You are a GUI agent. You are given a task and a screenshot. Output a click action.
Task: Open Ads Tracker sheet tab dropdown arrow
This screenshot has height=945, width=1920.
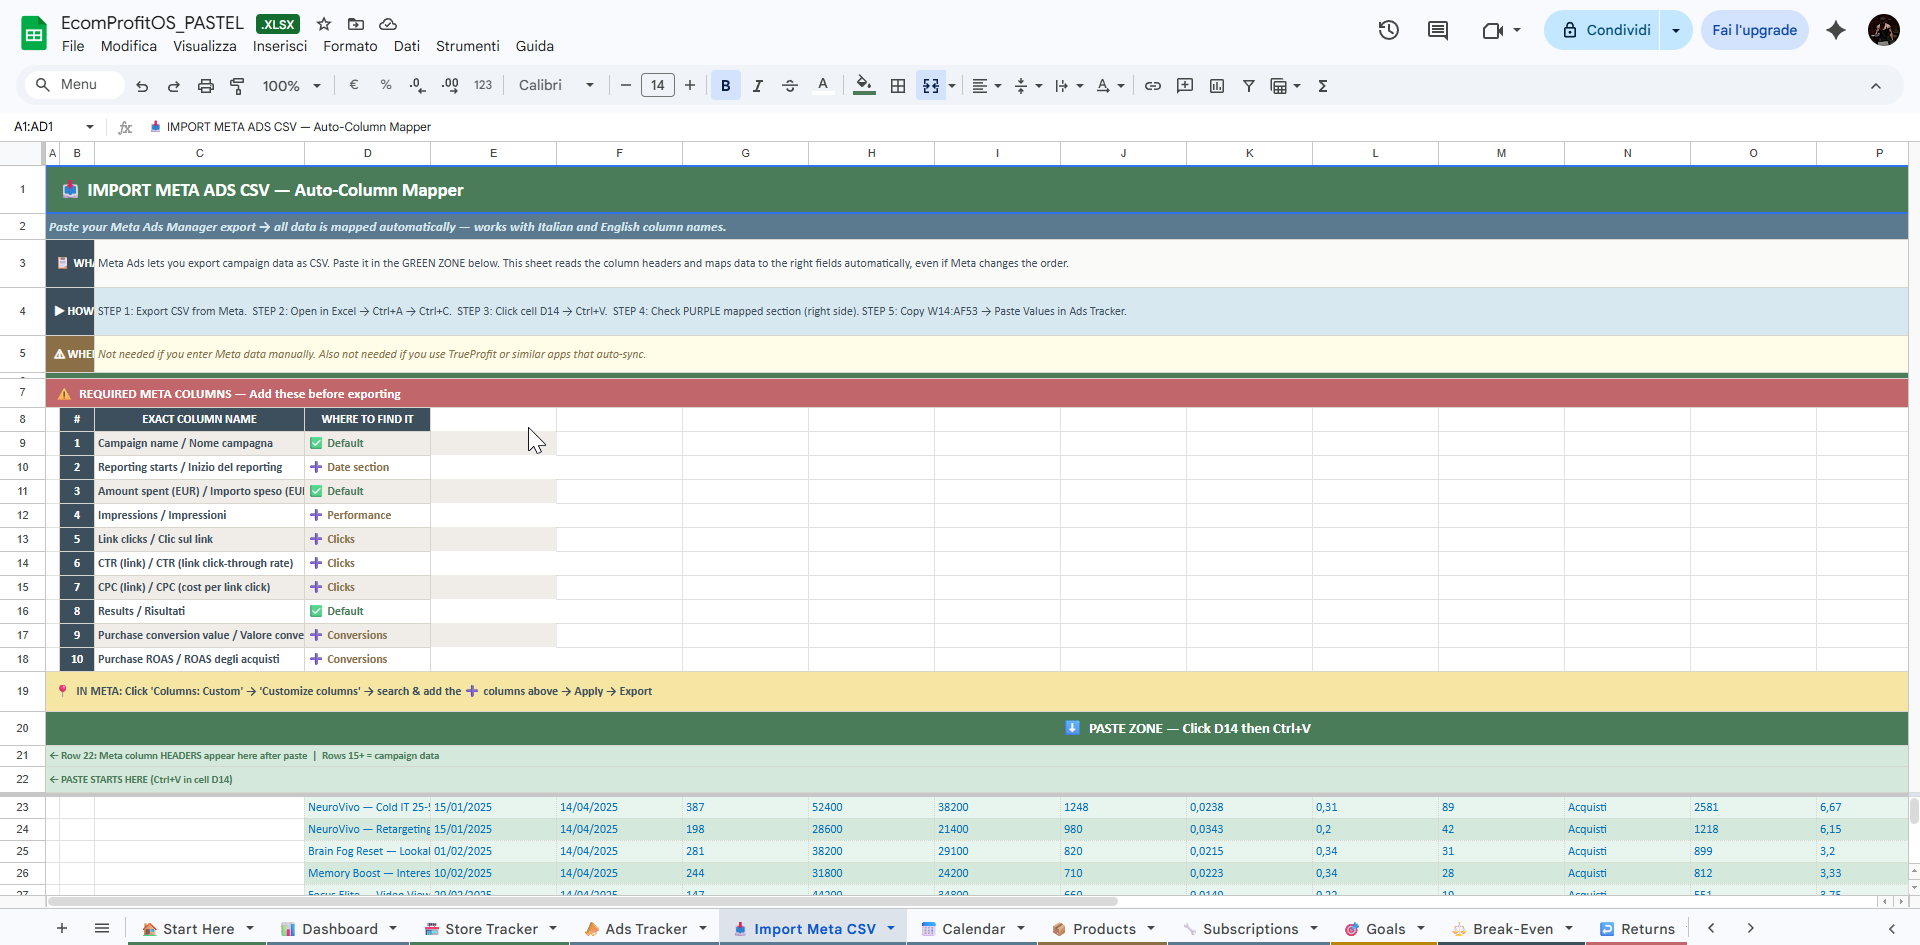[703, 928]
